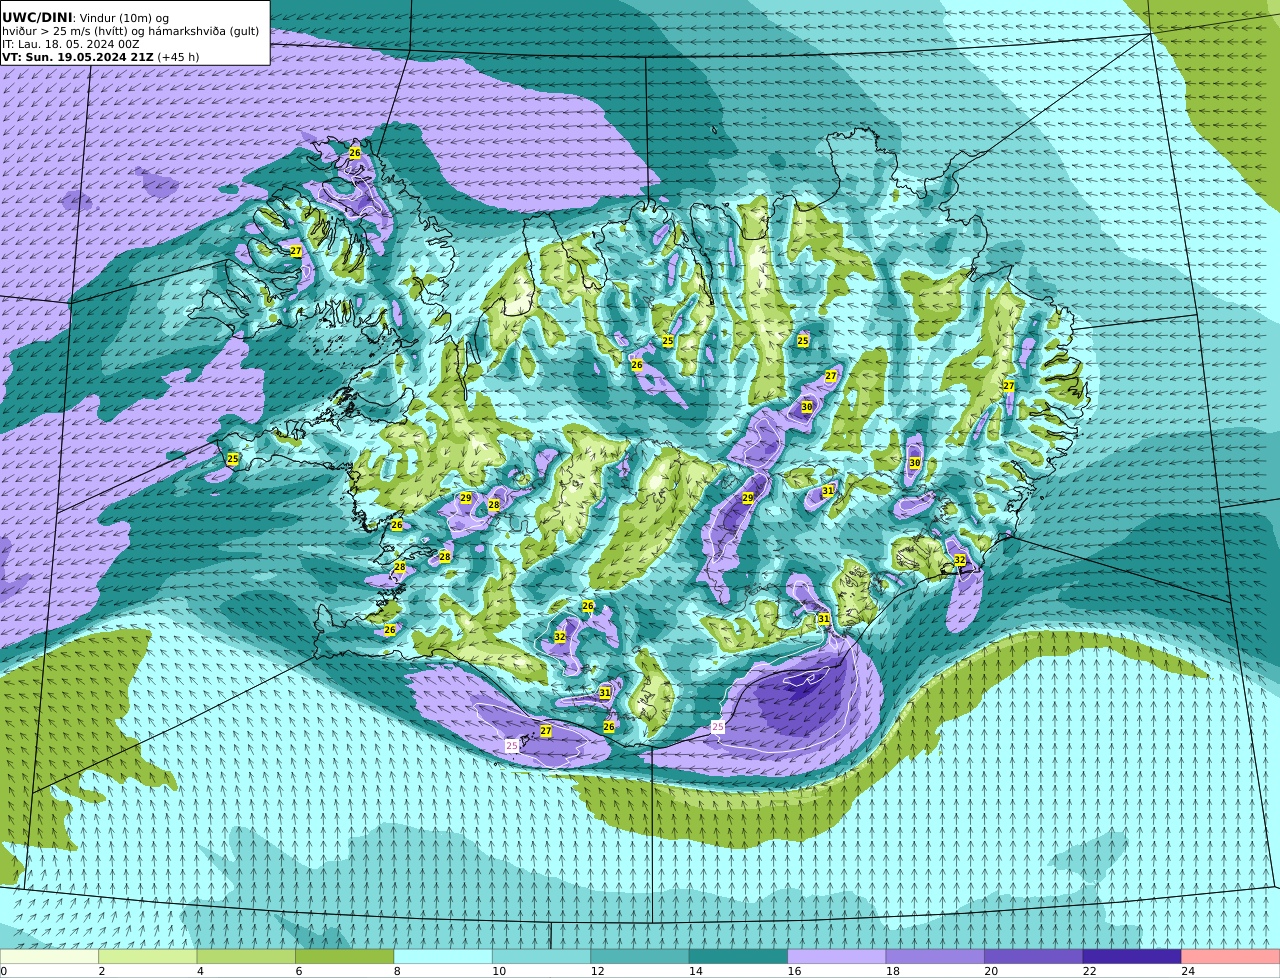Click the pale yellow 0–2 m/s legend swatch
The height and width of the screenshot is (978, 1280).
pos(49,956)
